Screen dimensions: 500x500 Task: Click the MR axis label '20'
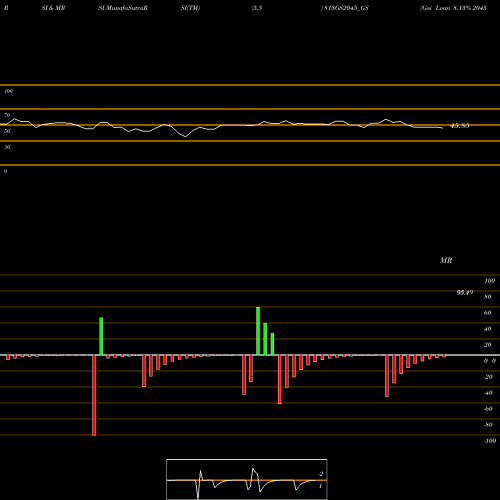pos(488,345)
